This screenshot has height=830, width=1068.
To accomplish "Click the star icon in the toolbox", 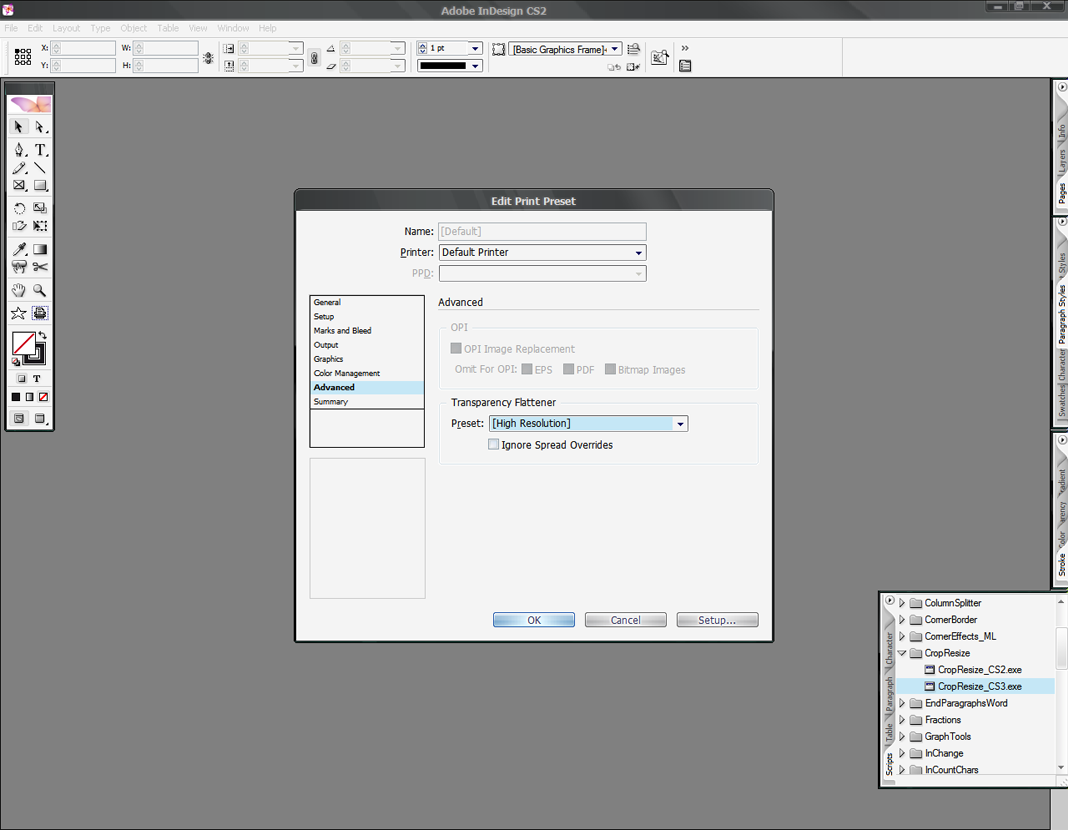I will pos(18,313).
